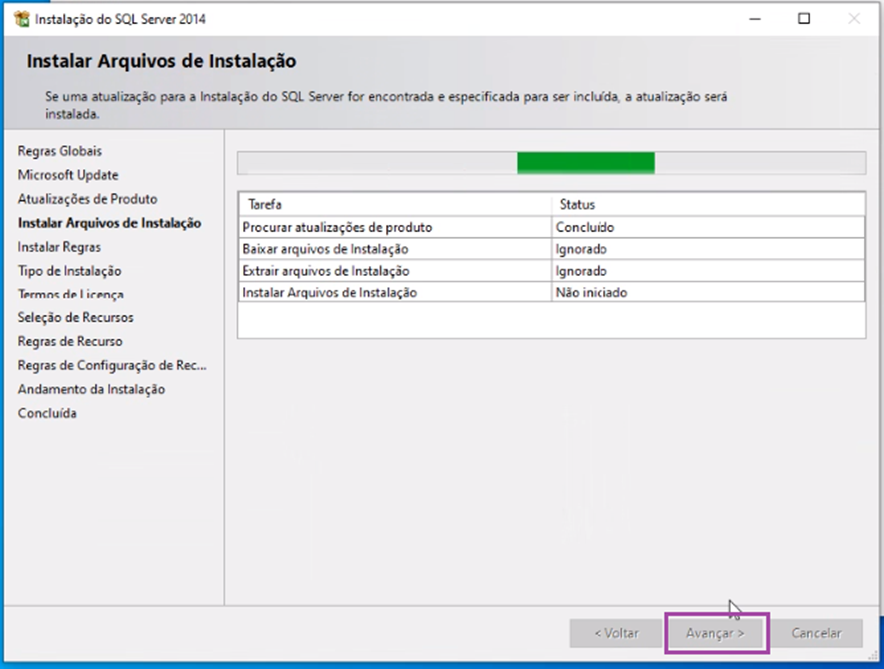Select Instalar Arquivos de Instalação task row
This screenshot has width=884, height=669.
pyautogui.click(x=551, y=292)
